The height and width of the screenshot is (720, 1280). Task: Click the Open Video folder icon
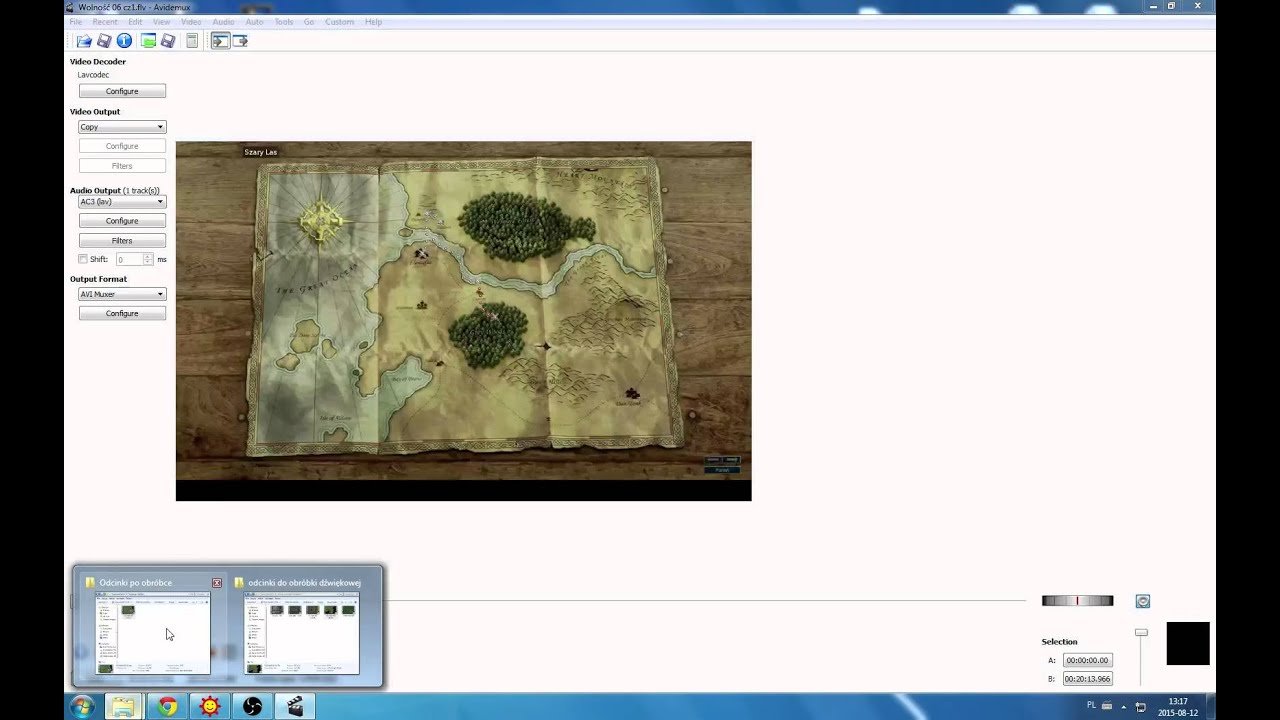point(84,41)
